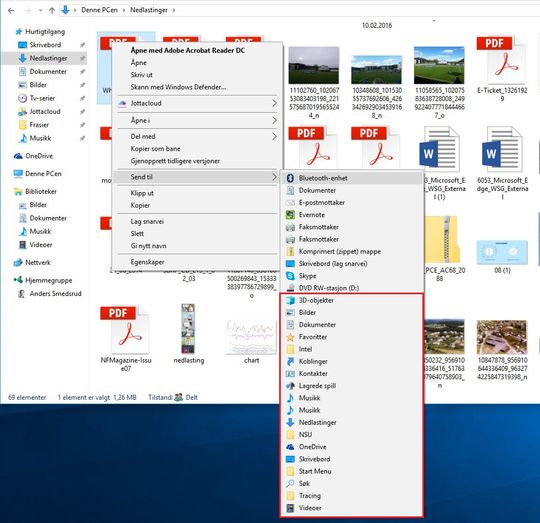Choose Skann med Windows Defender

pos(178,87)
